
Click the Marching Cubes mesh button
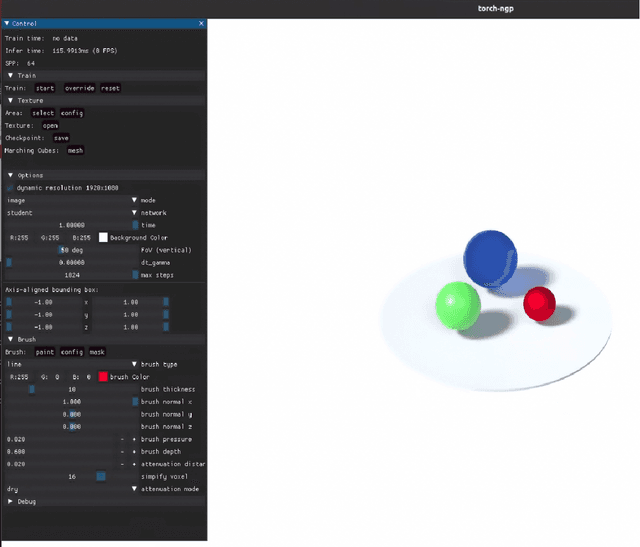point(75,150)
